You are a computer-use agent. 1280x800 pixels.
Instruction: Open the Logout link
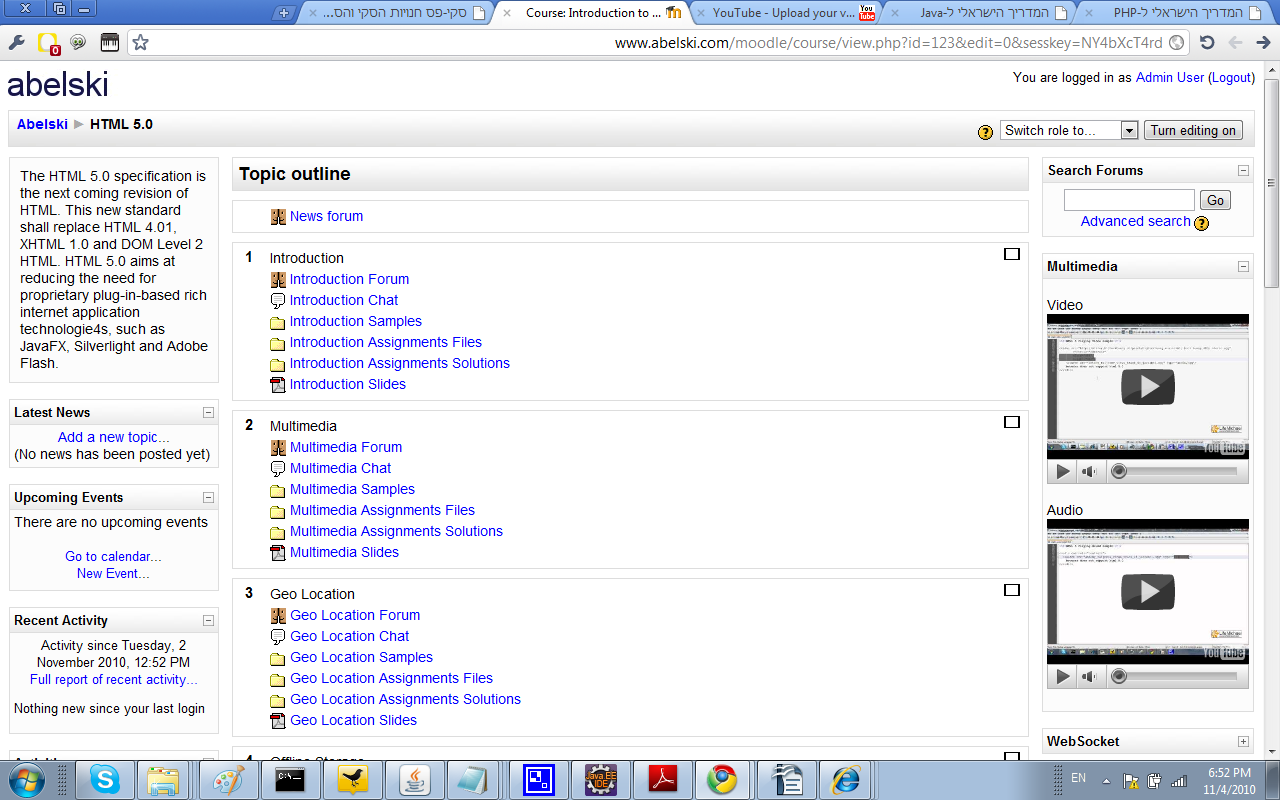pyautogui.click(x=1231, y=77)
